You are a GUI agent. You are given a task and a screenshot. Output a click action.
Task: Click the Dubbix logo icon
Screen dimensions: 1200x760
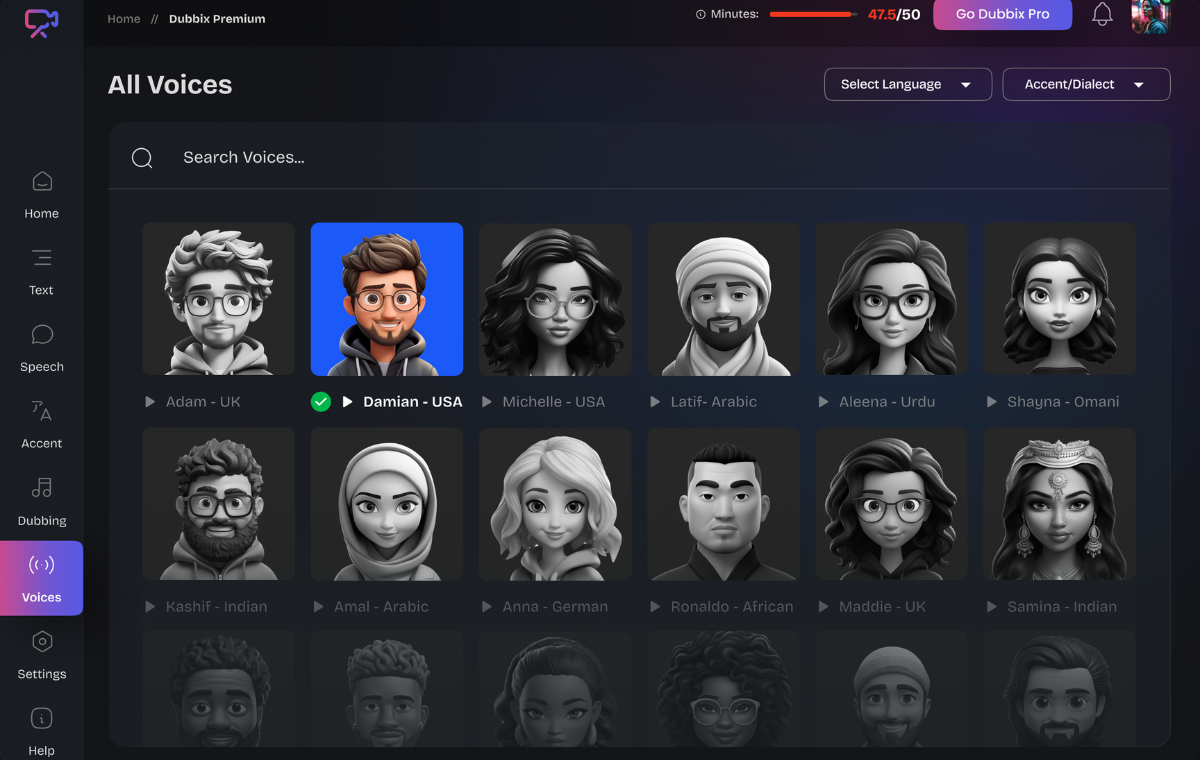point(41,22)
